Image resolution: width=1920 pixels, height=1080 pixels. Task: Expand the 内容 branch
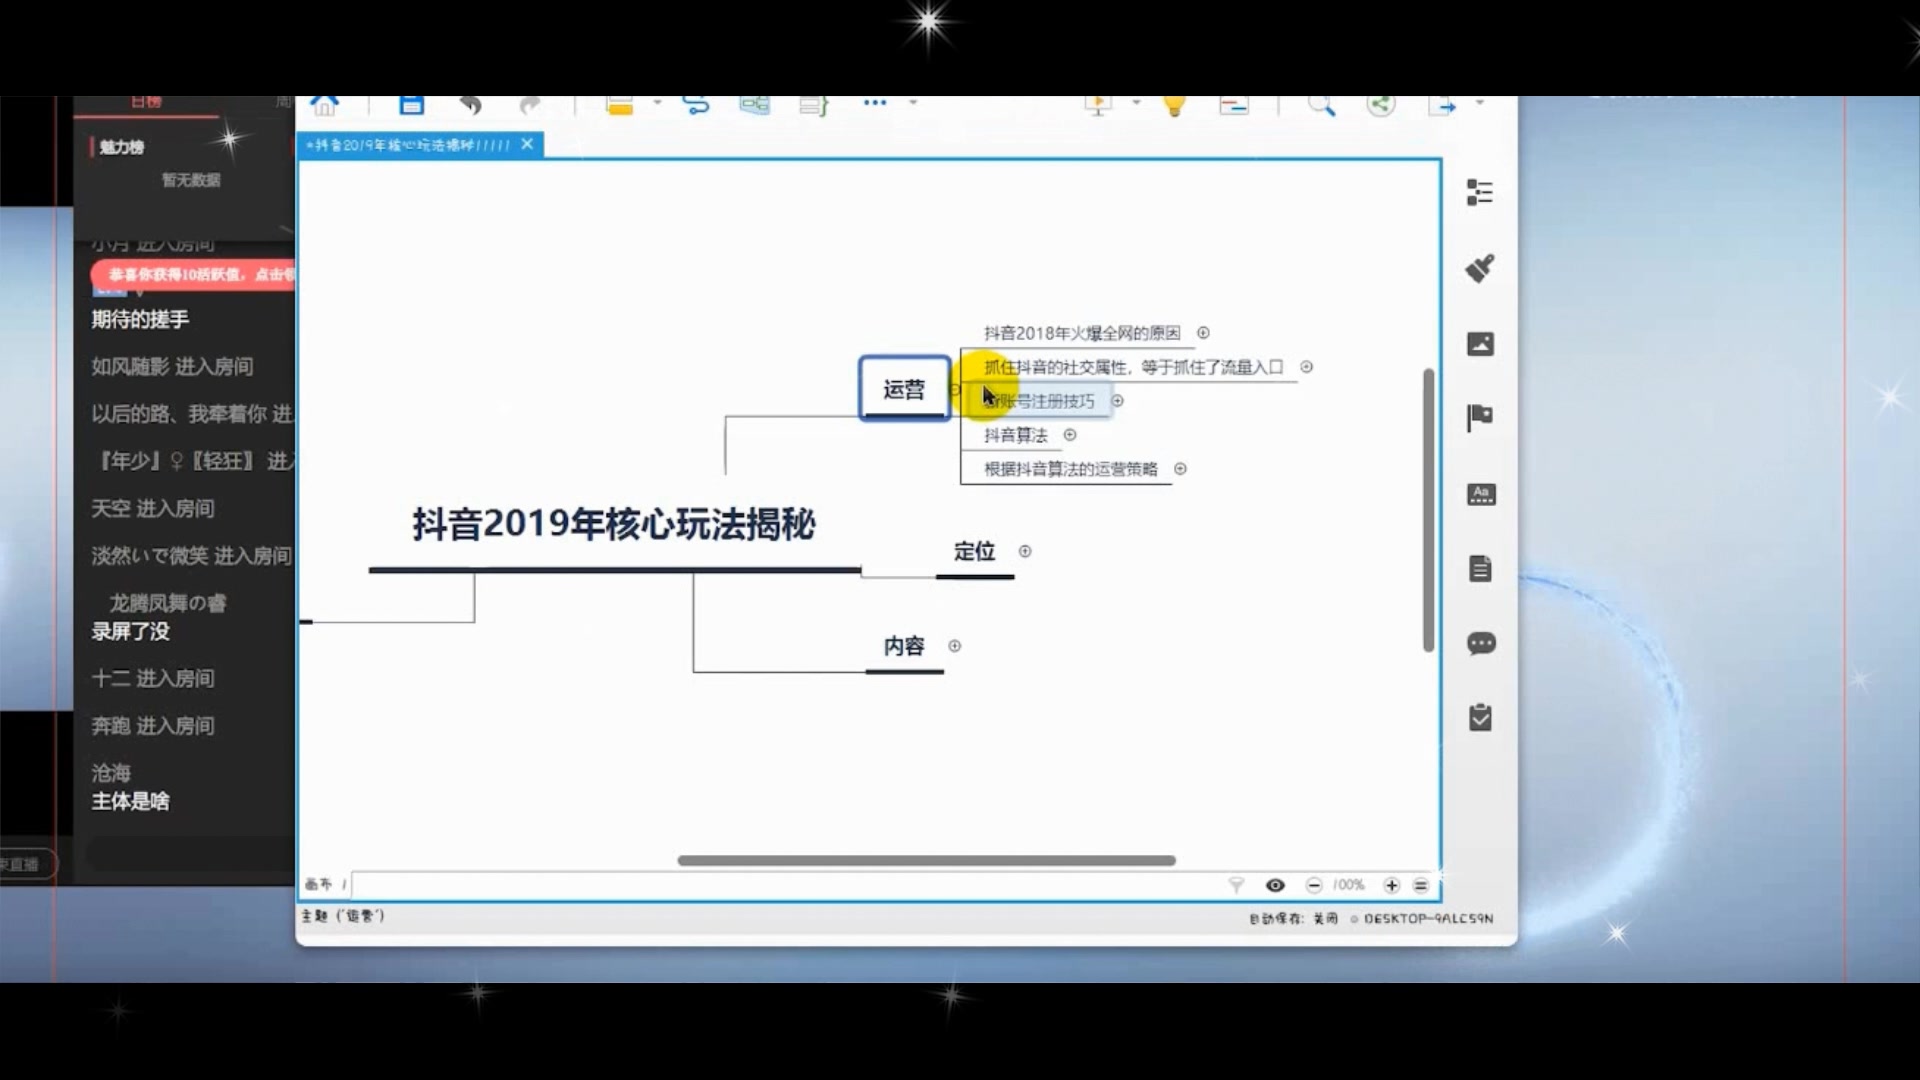pyautogui.click(x=955, y=646)
